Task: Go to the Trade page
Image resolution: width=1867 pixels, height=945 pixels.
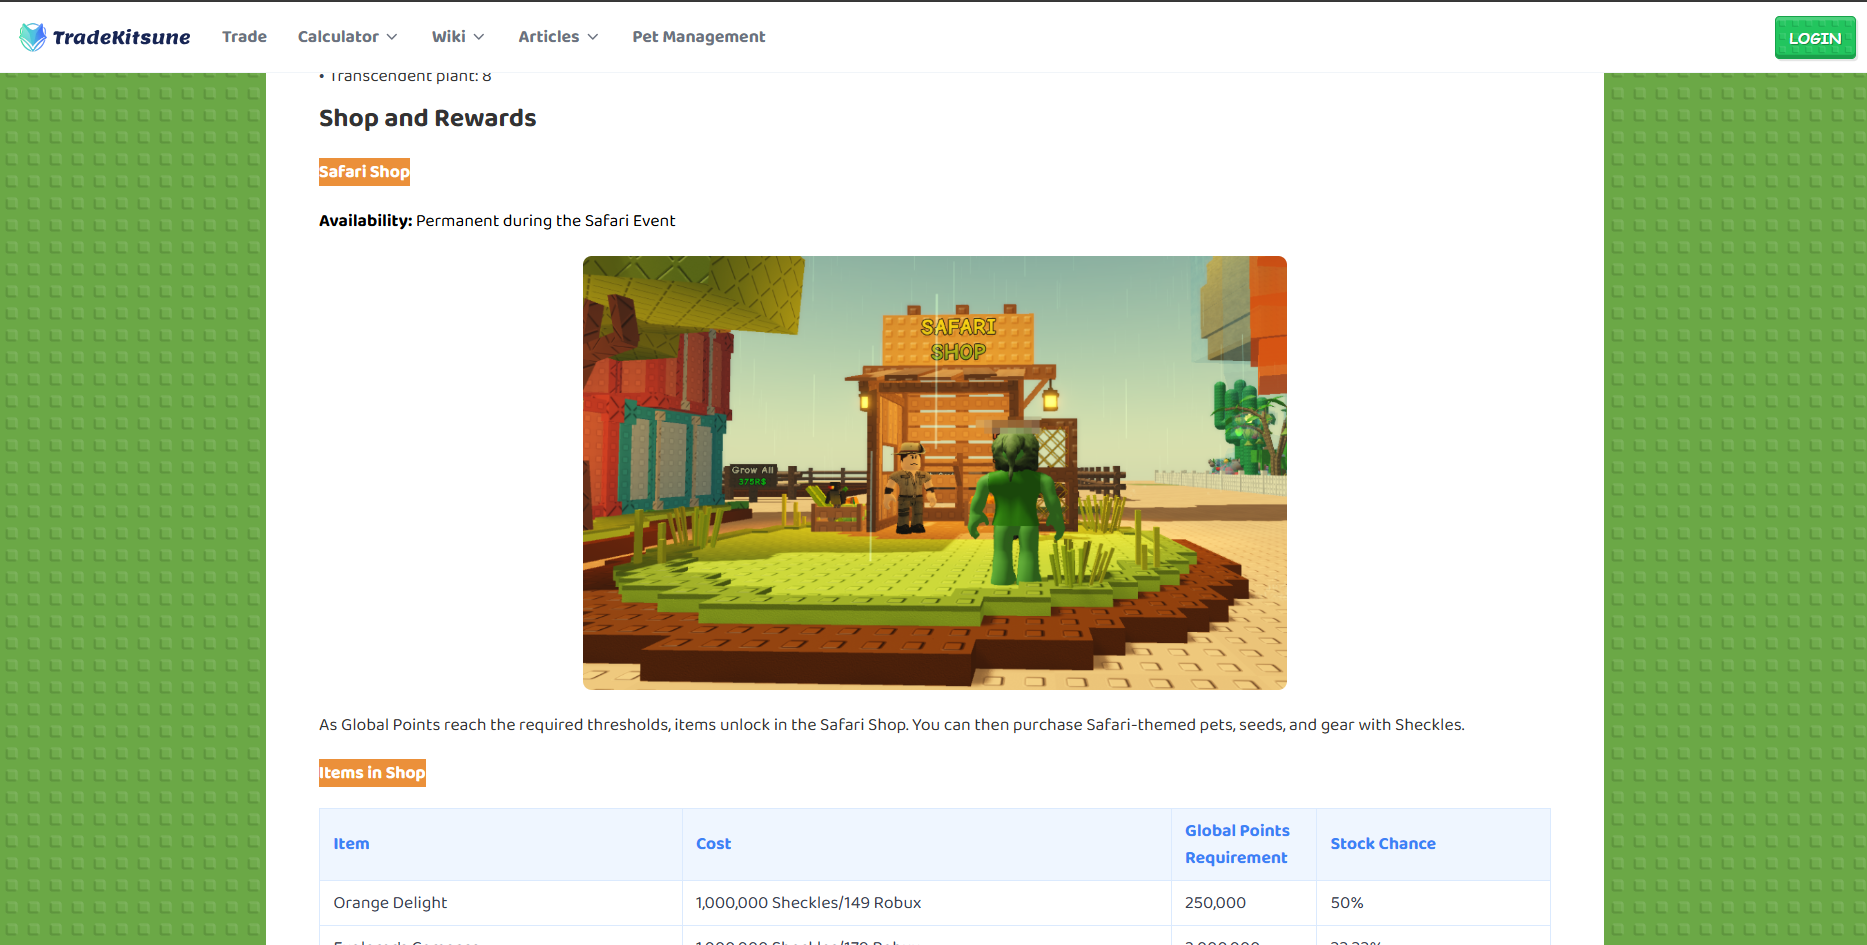Action: click(x=244, y=36)
